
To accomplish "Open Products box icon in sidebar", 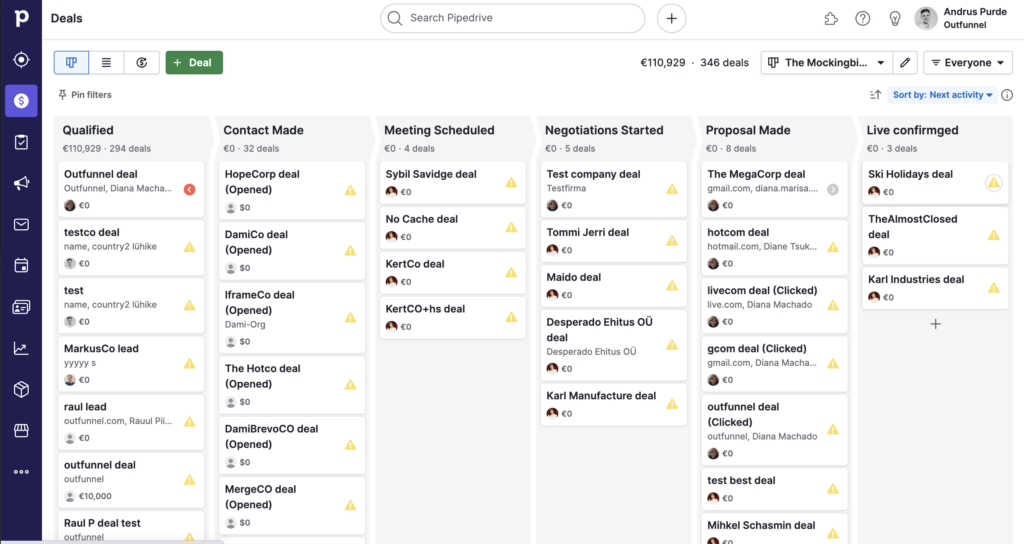I will pos(21,389).
